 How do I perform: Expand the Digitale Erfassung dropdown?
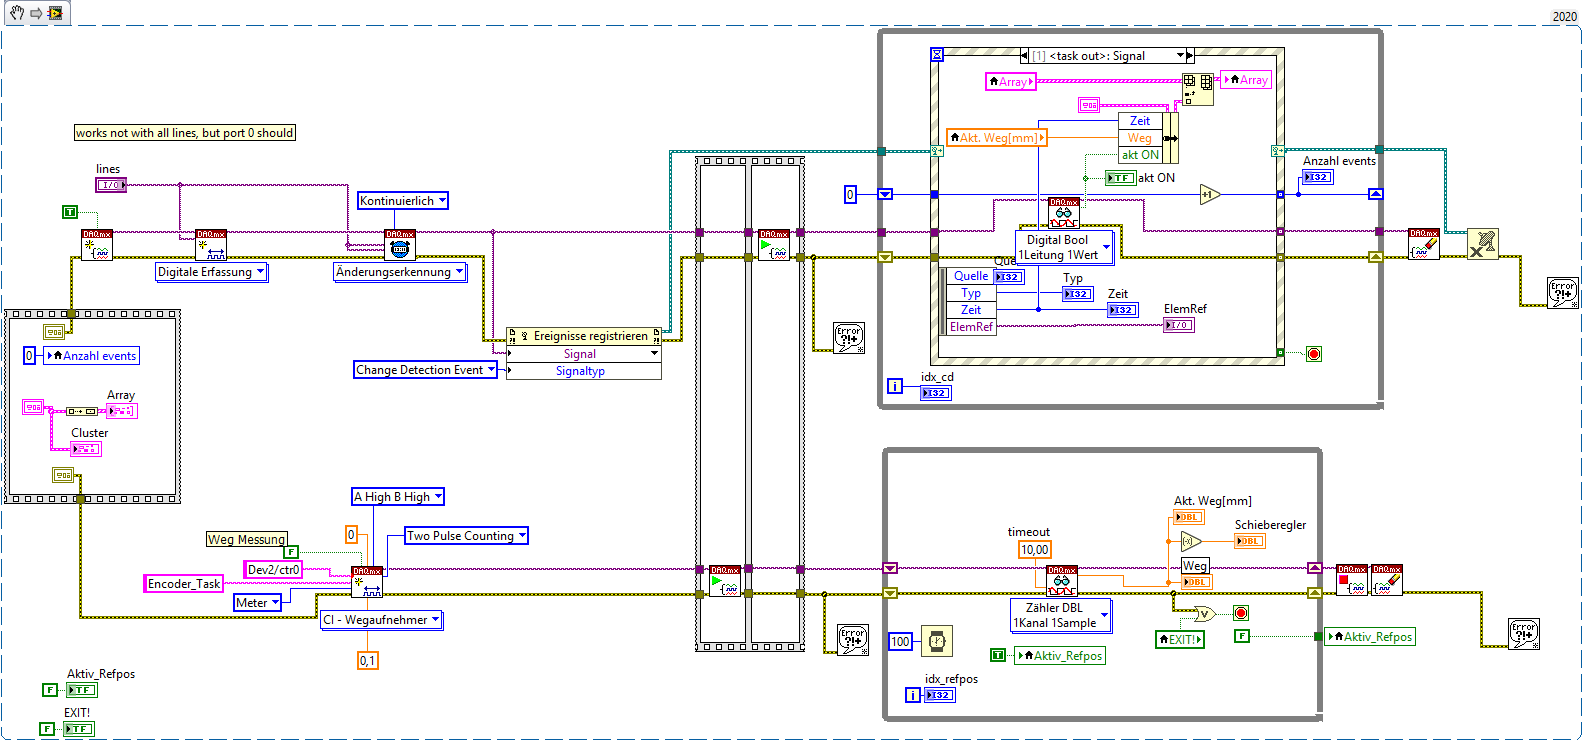click(x=212, y=272)
